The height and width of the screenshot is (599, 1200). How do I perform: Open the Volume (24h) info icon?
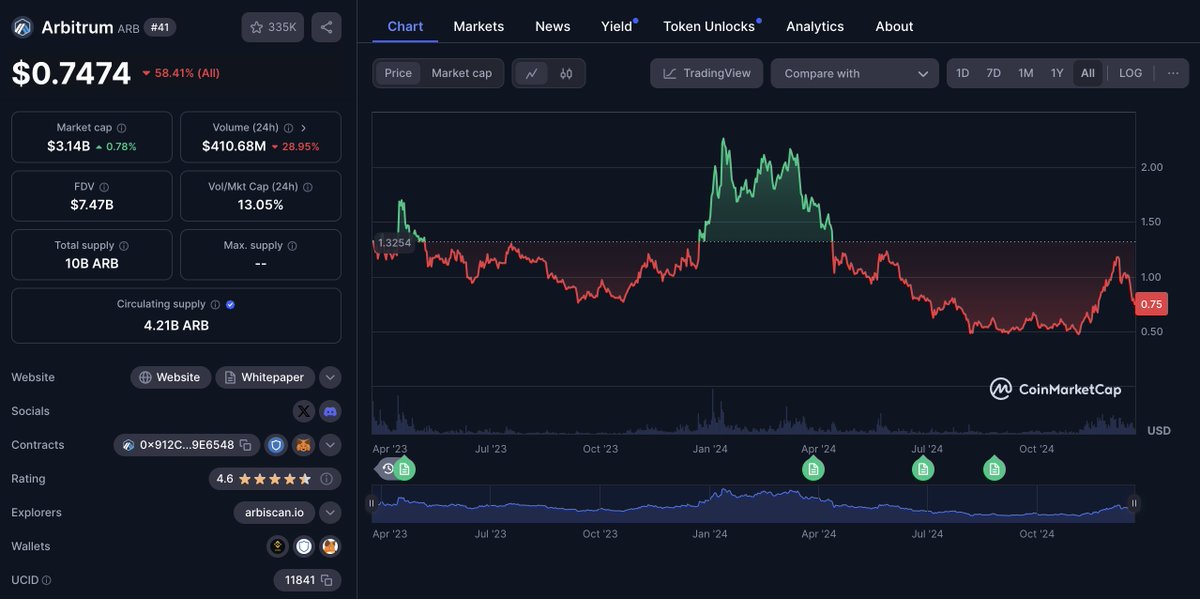[x=288, y=128]
